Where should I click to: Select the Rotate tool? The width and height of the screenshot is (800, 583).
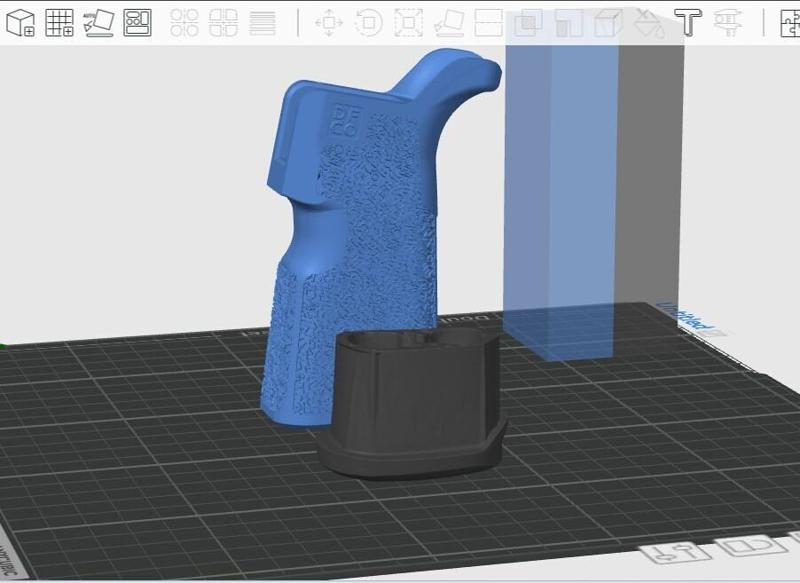pyautogui.click(x=368, y=23)
